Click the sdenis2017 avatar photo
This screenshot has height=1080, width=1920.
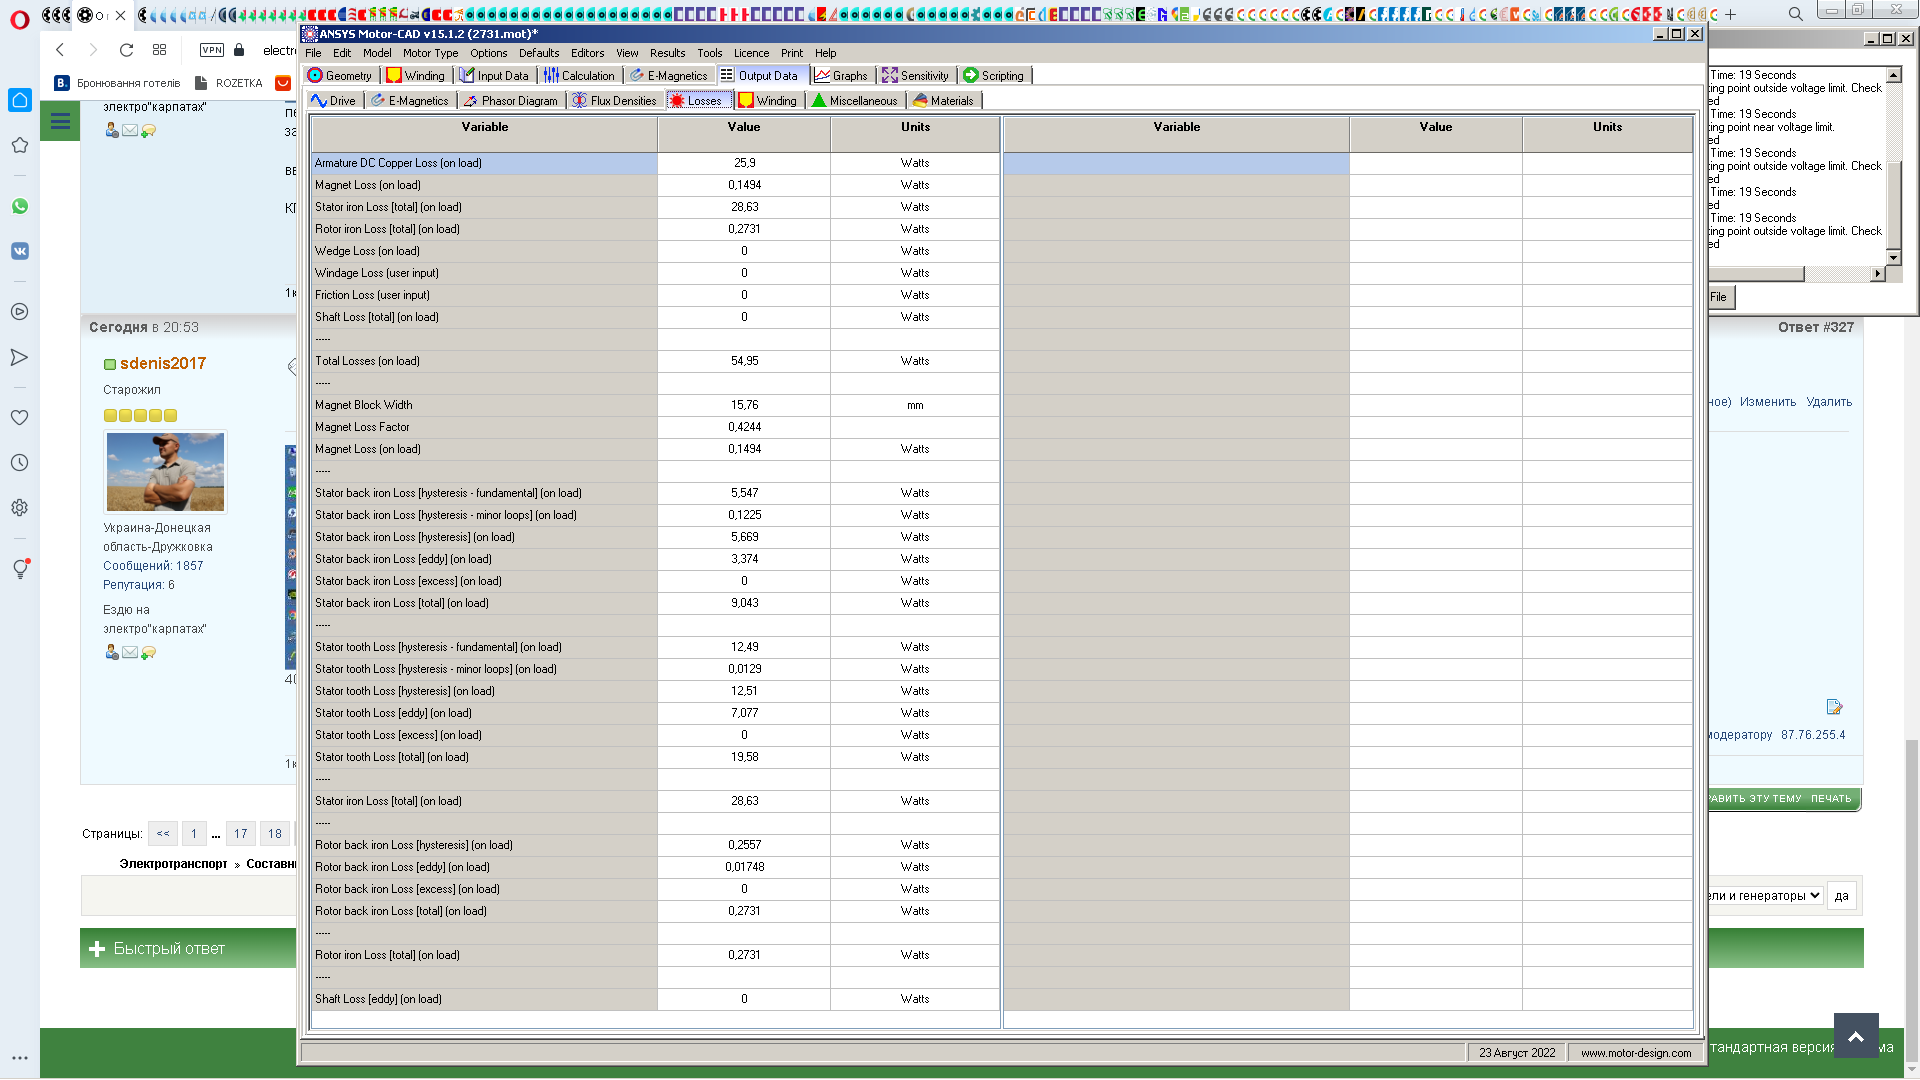(165, 472)
